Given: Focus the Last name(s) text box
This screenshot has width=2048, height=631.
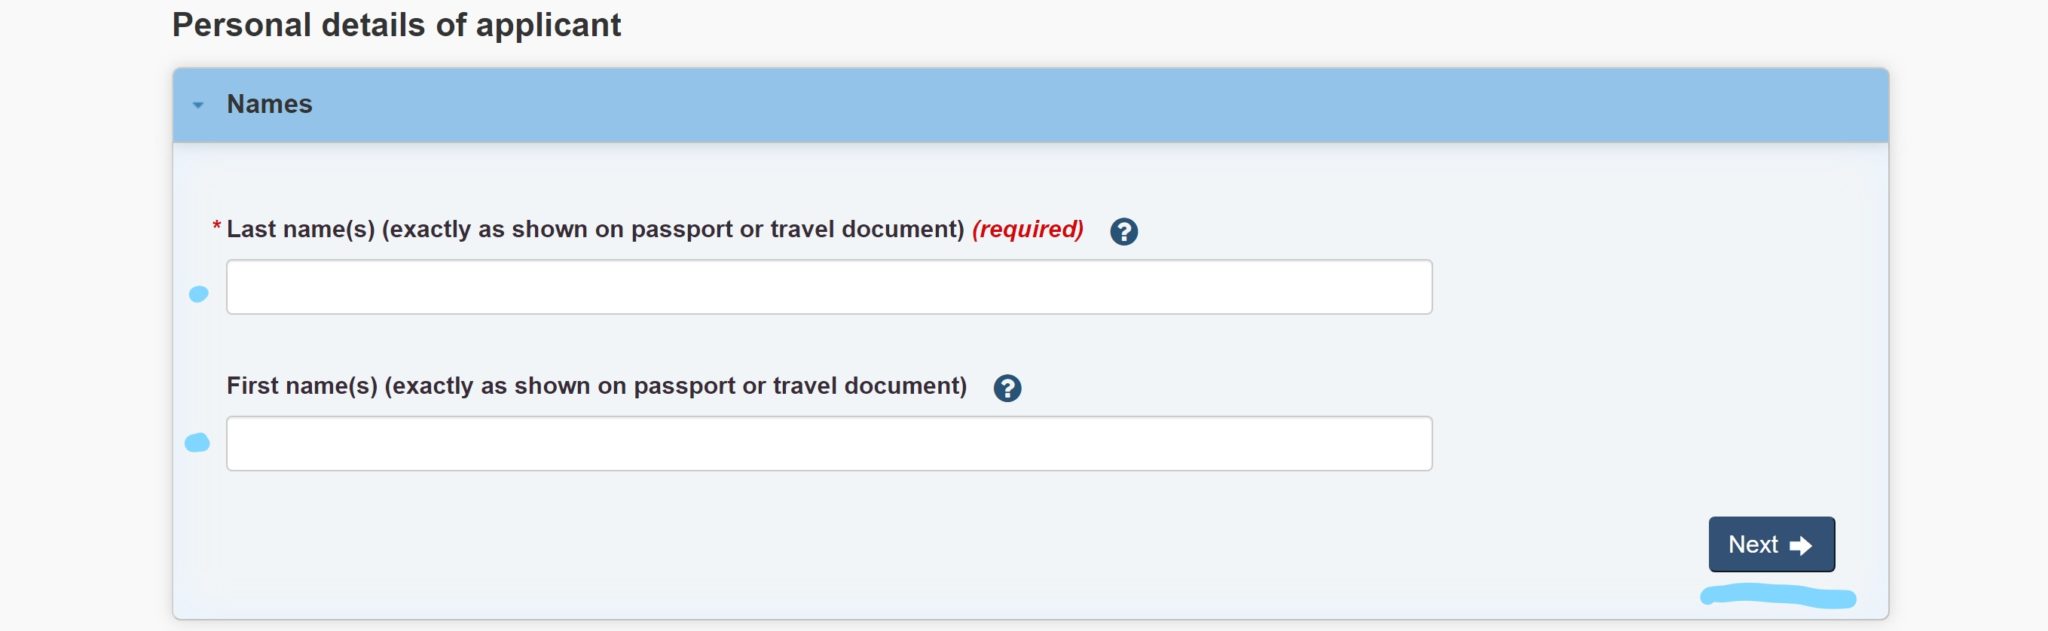Looking at the screenshot, I should tap(828, 288).
